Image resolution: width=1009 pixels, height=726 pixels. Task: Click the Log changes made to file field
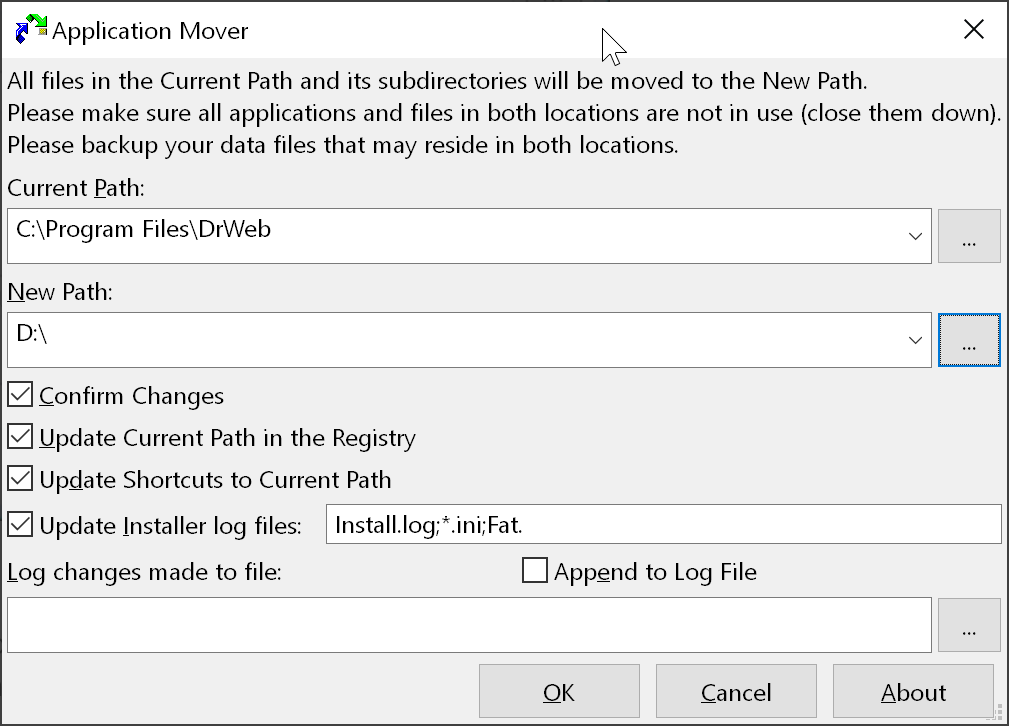[x=469, y=625]
